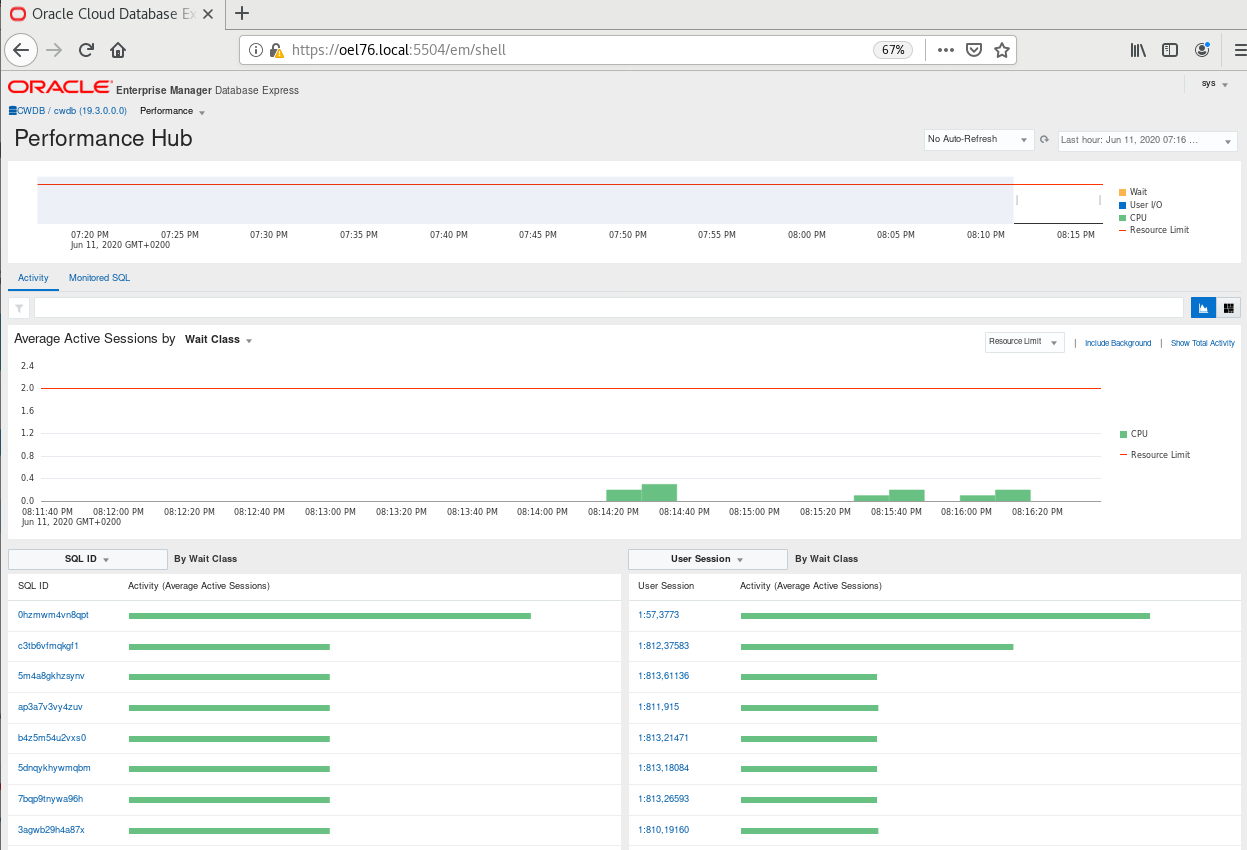
Task: Switch to the Monitored SQL tab
Action: click(x=98, y=278)
